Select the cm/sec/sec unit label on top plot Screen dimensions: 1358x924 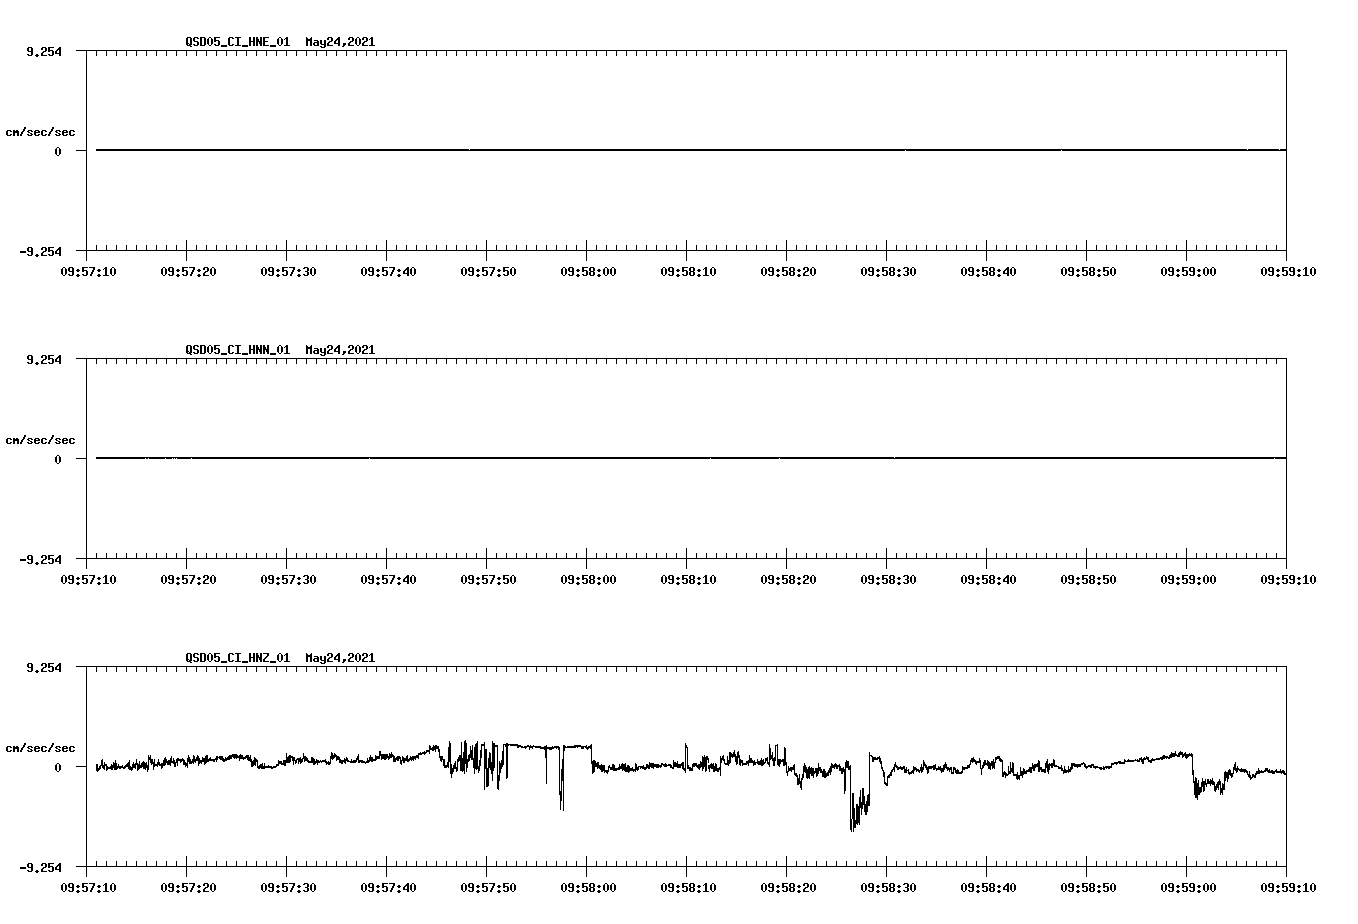point(41,131)
